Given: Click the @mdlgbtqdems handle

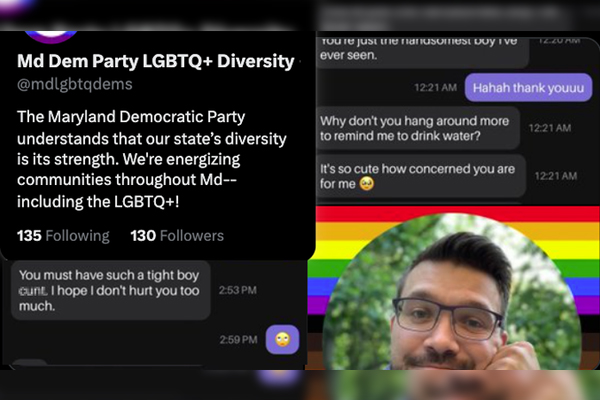Looking at the screenshot, I should [x=75, y=84].
